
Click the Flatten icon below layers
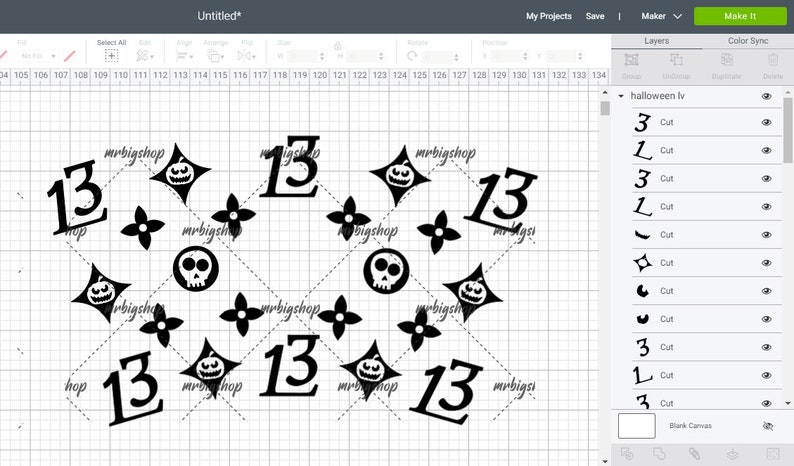click(732, 453)
